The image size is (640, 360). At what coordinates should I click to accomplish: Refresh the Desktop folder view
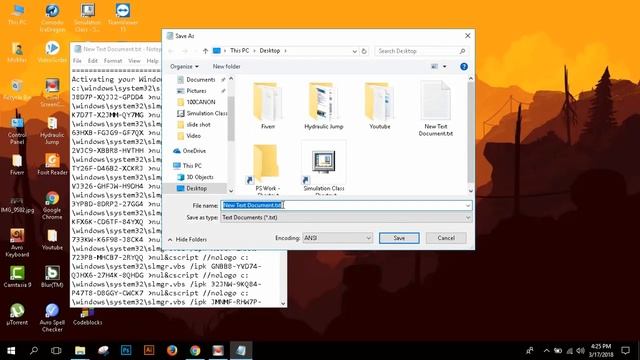(364, 51)
